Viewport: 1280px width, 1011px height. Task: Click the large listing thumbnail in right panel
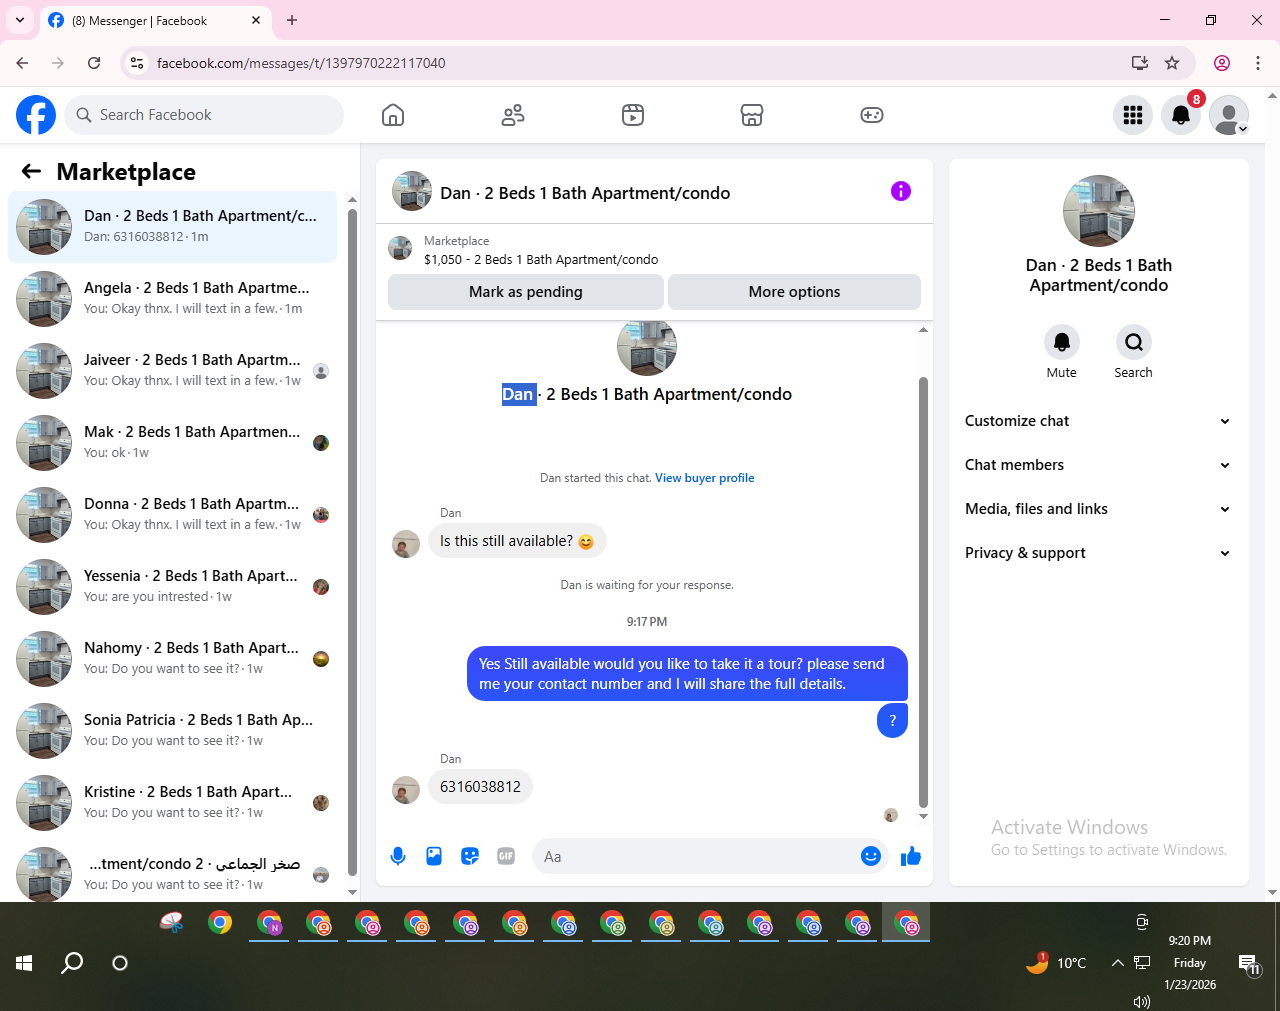point(1099,211)
